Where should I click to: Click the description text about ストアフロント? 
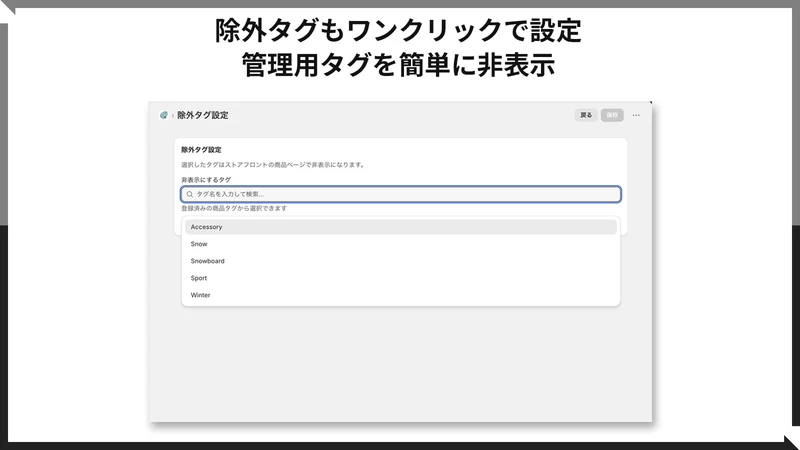(273, 165)
